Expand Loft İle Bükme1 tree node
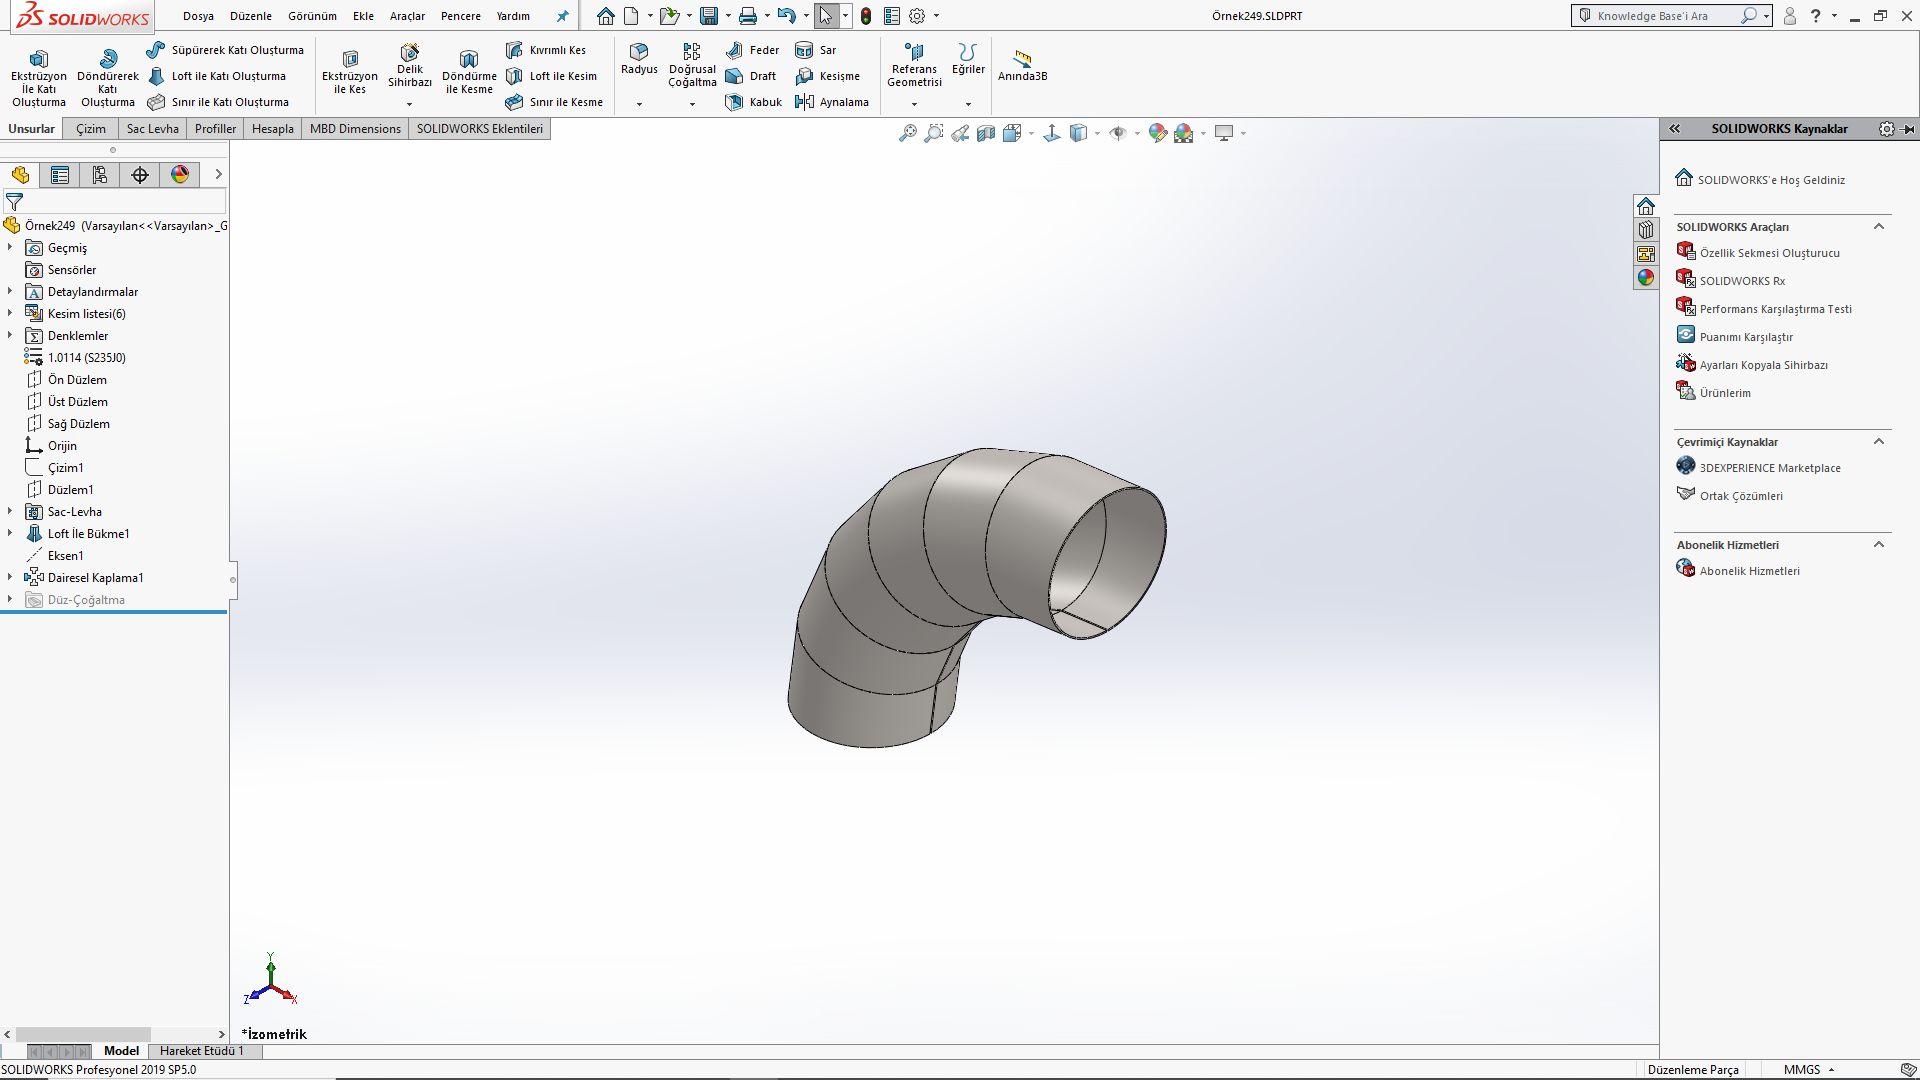1920x1080 pixels. click(x=10, y=533)
